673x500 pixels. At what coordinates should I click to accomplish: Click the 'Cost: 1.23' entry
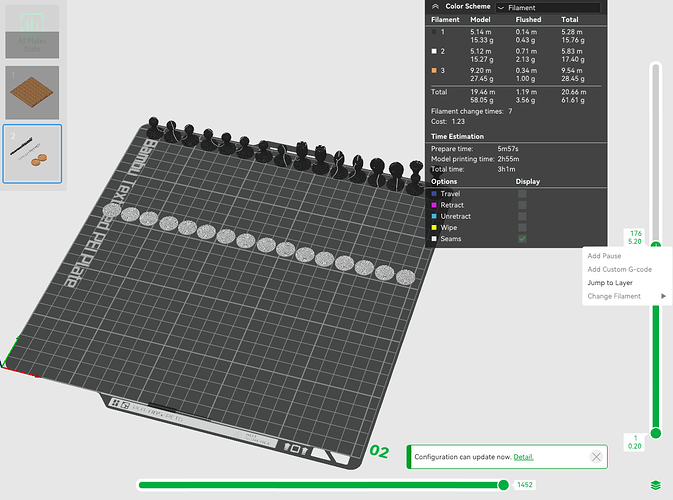(448, 121)
